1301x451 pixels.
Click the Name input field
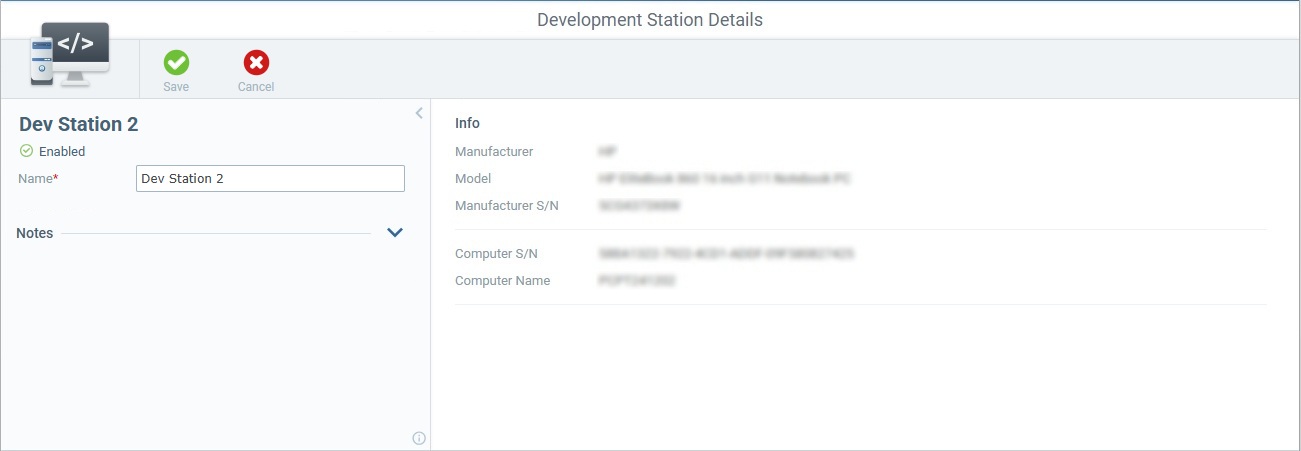tap(270, 178)
